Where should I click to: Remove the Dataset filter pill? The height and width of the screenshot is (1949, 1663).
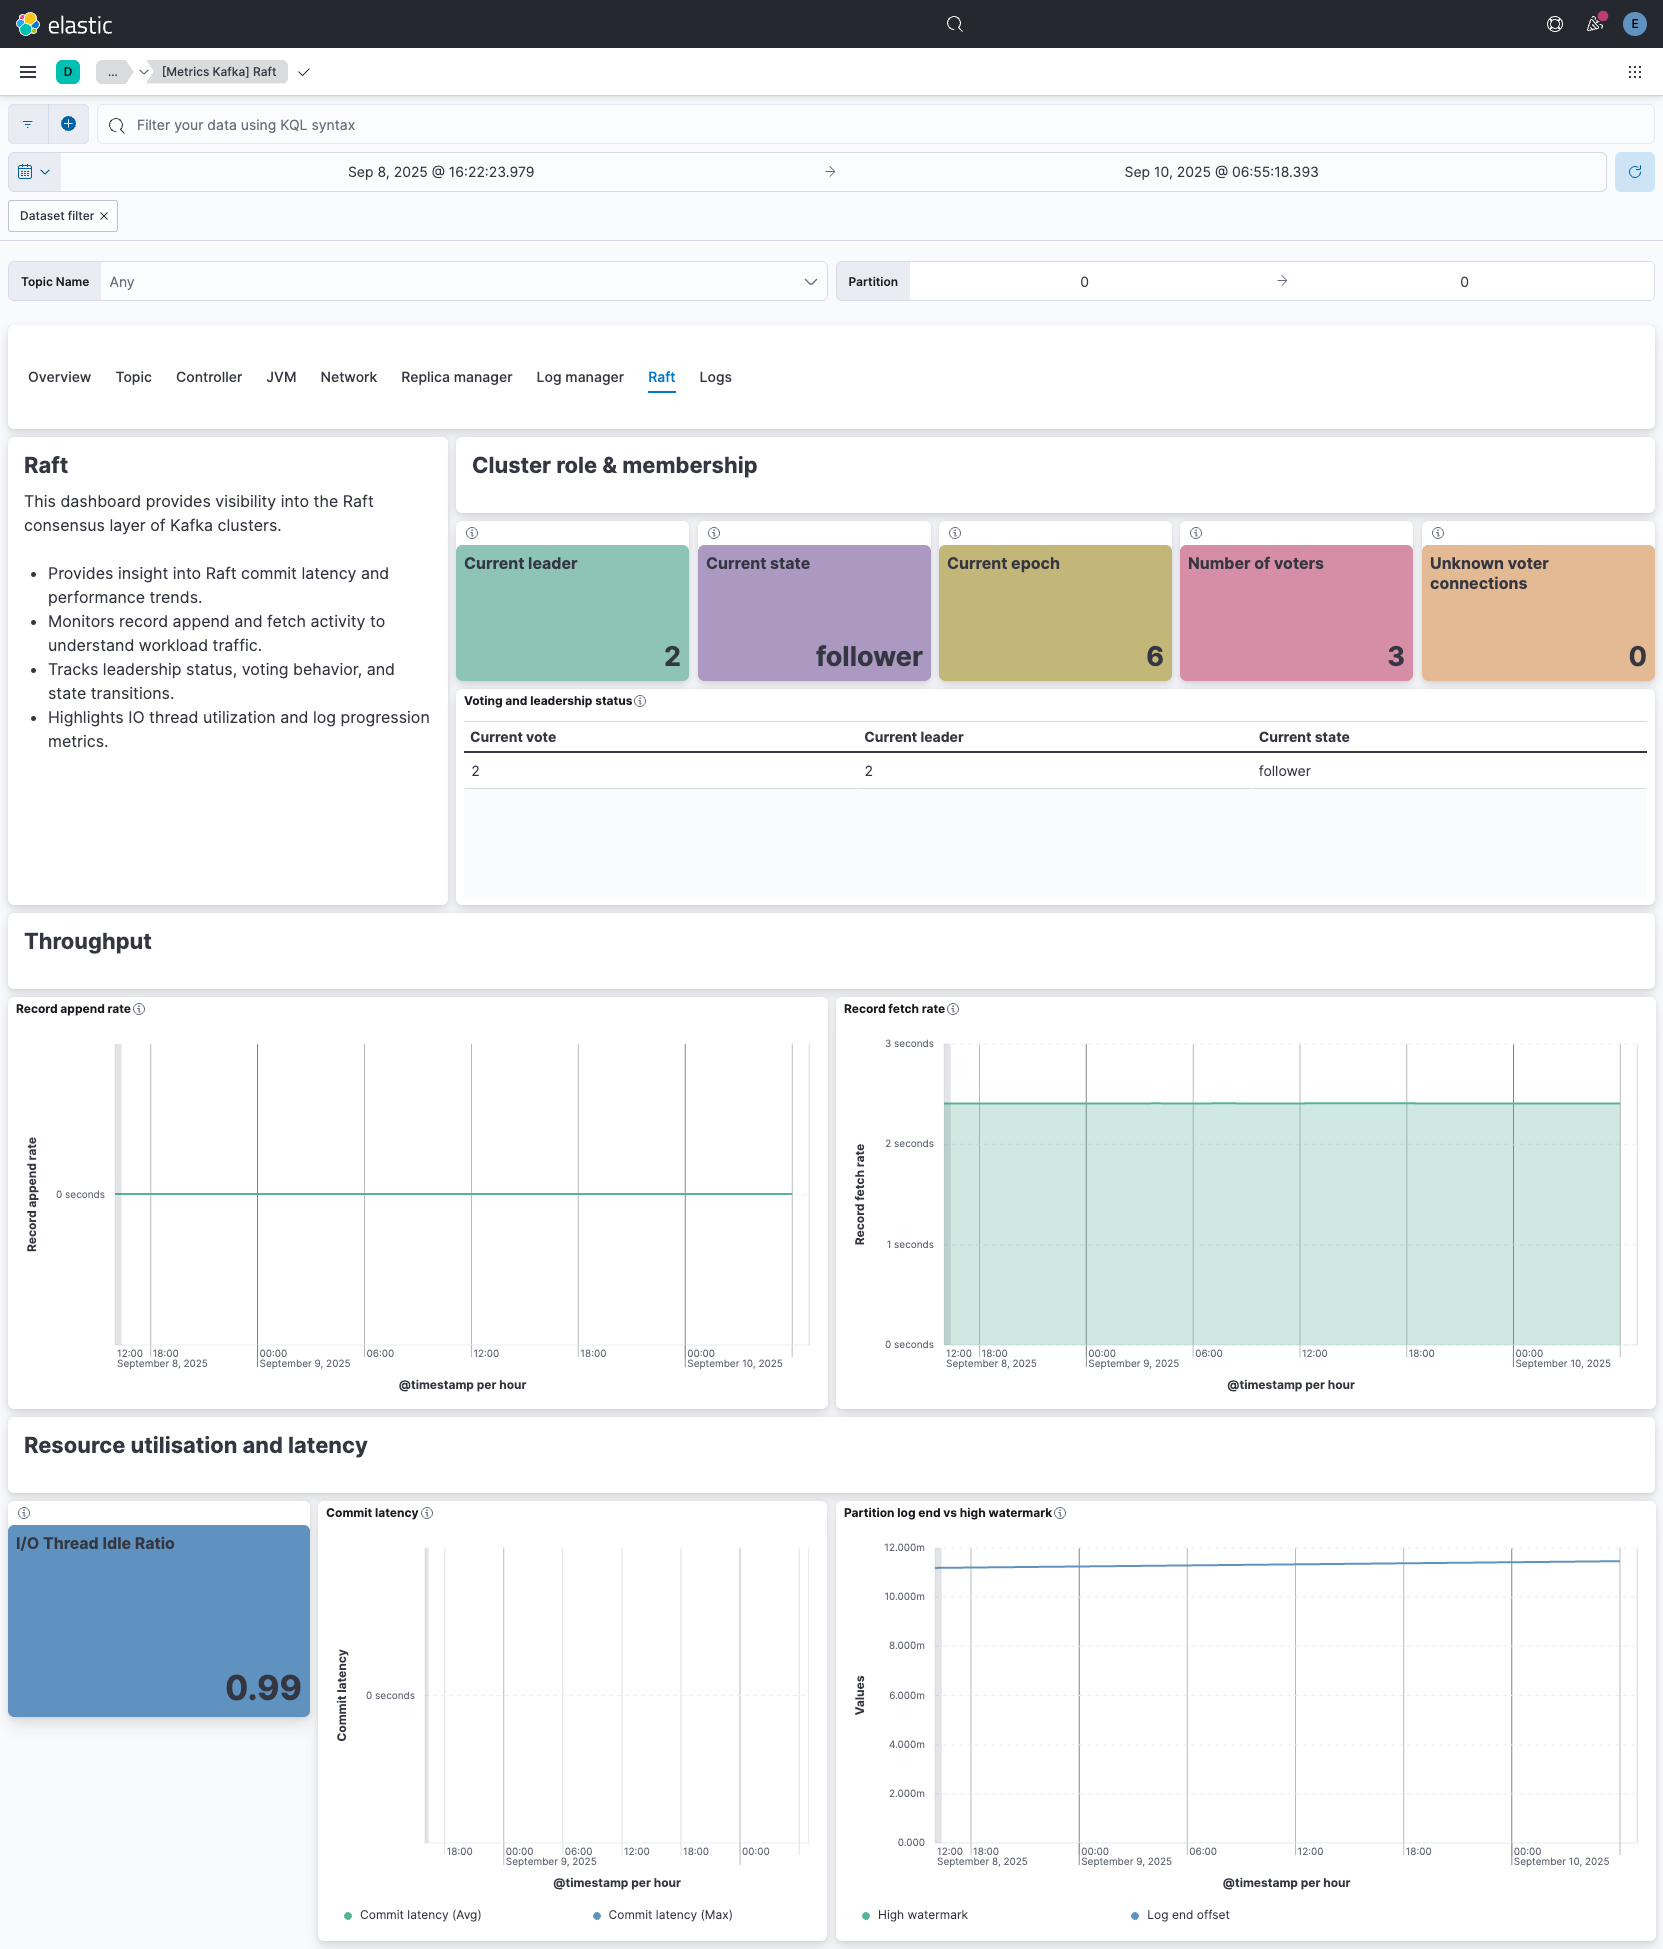click(104, 216)
